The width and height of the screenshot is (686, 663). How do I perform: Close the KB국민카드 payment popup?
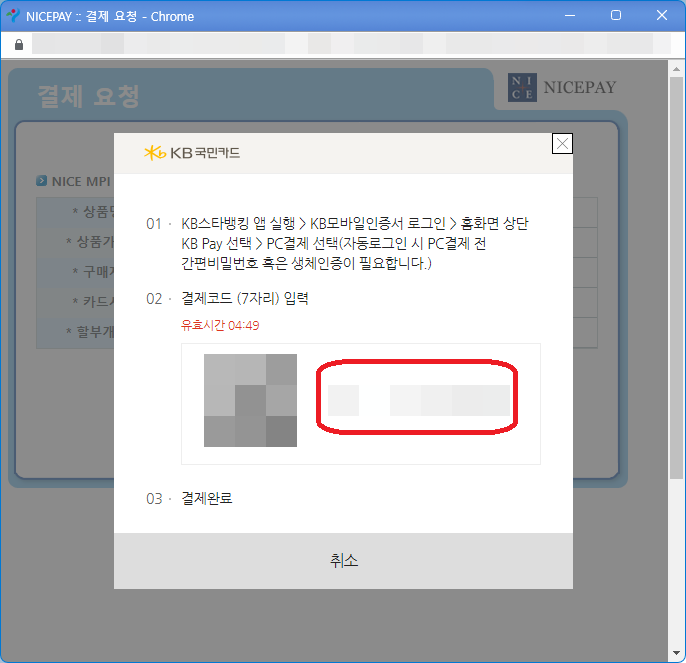coord(562,144)
